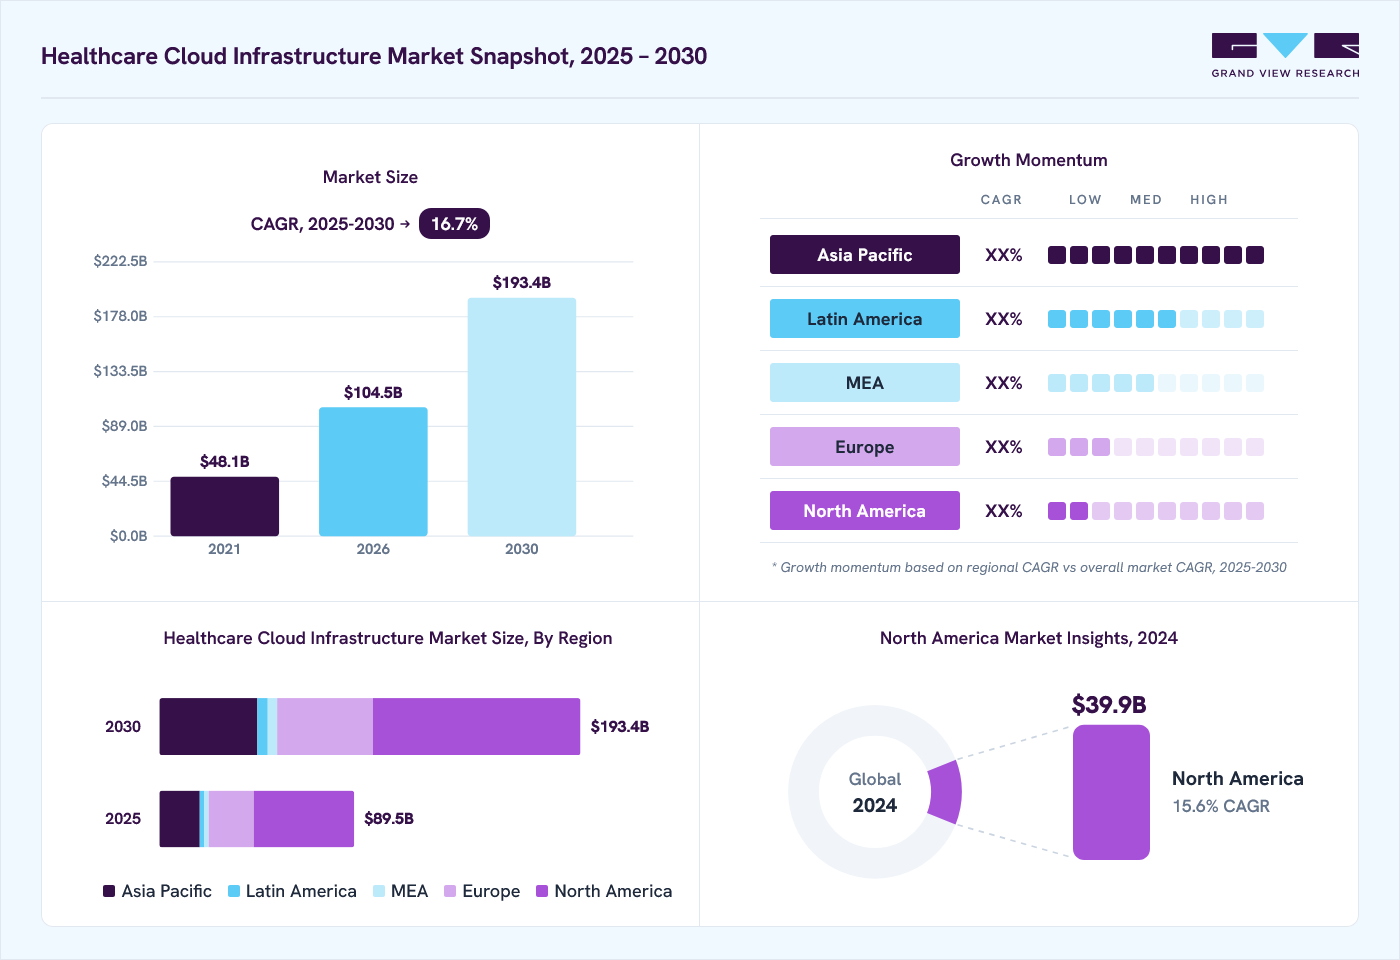This screenshot has width=1400, height=960.
Task: Click the "15.6% CAGR" text
Action: point(1221,806)
